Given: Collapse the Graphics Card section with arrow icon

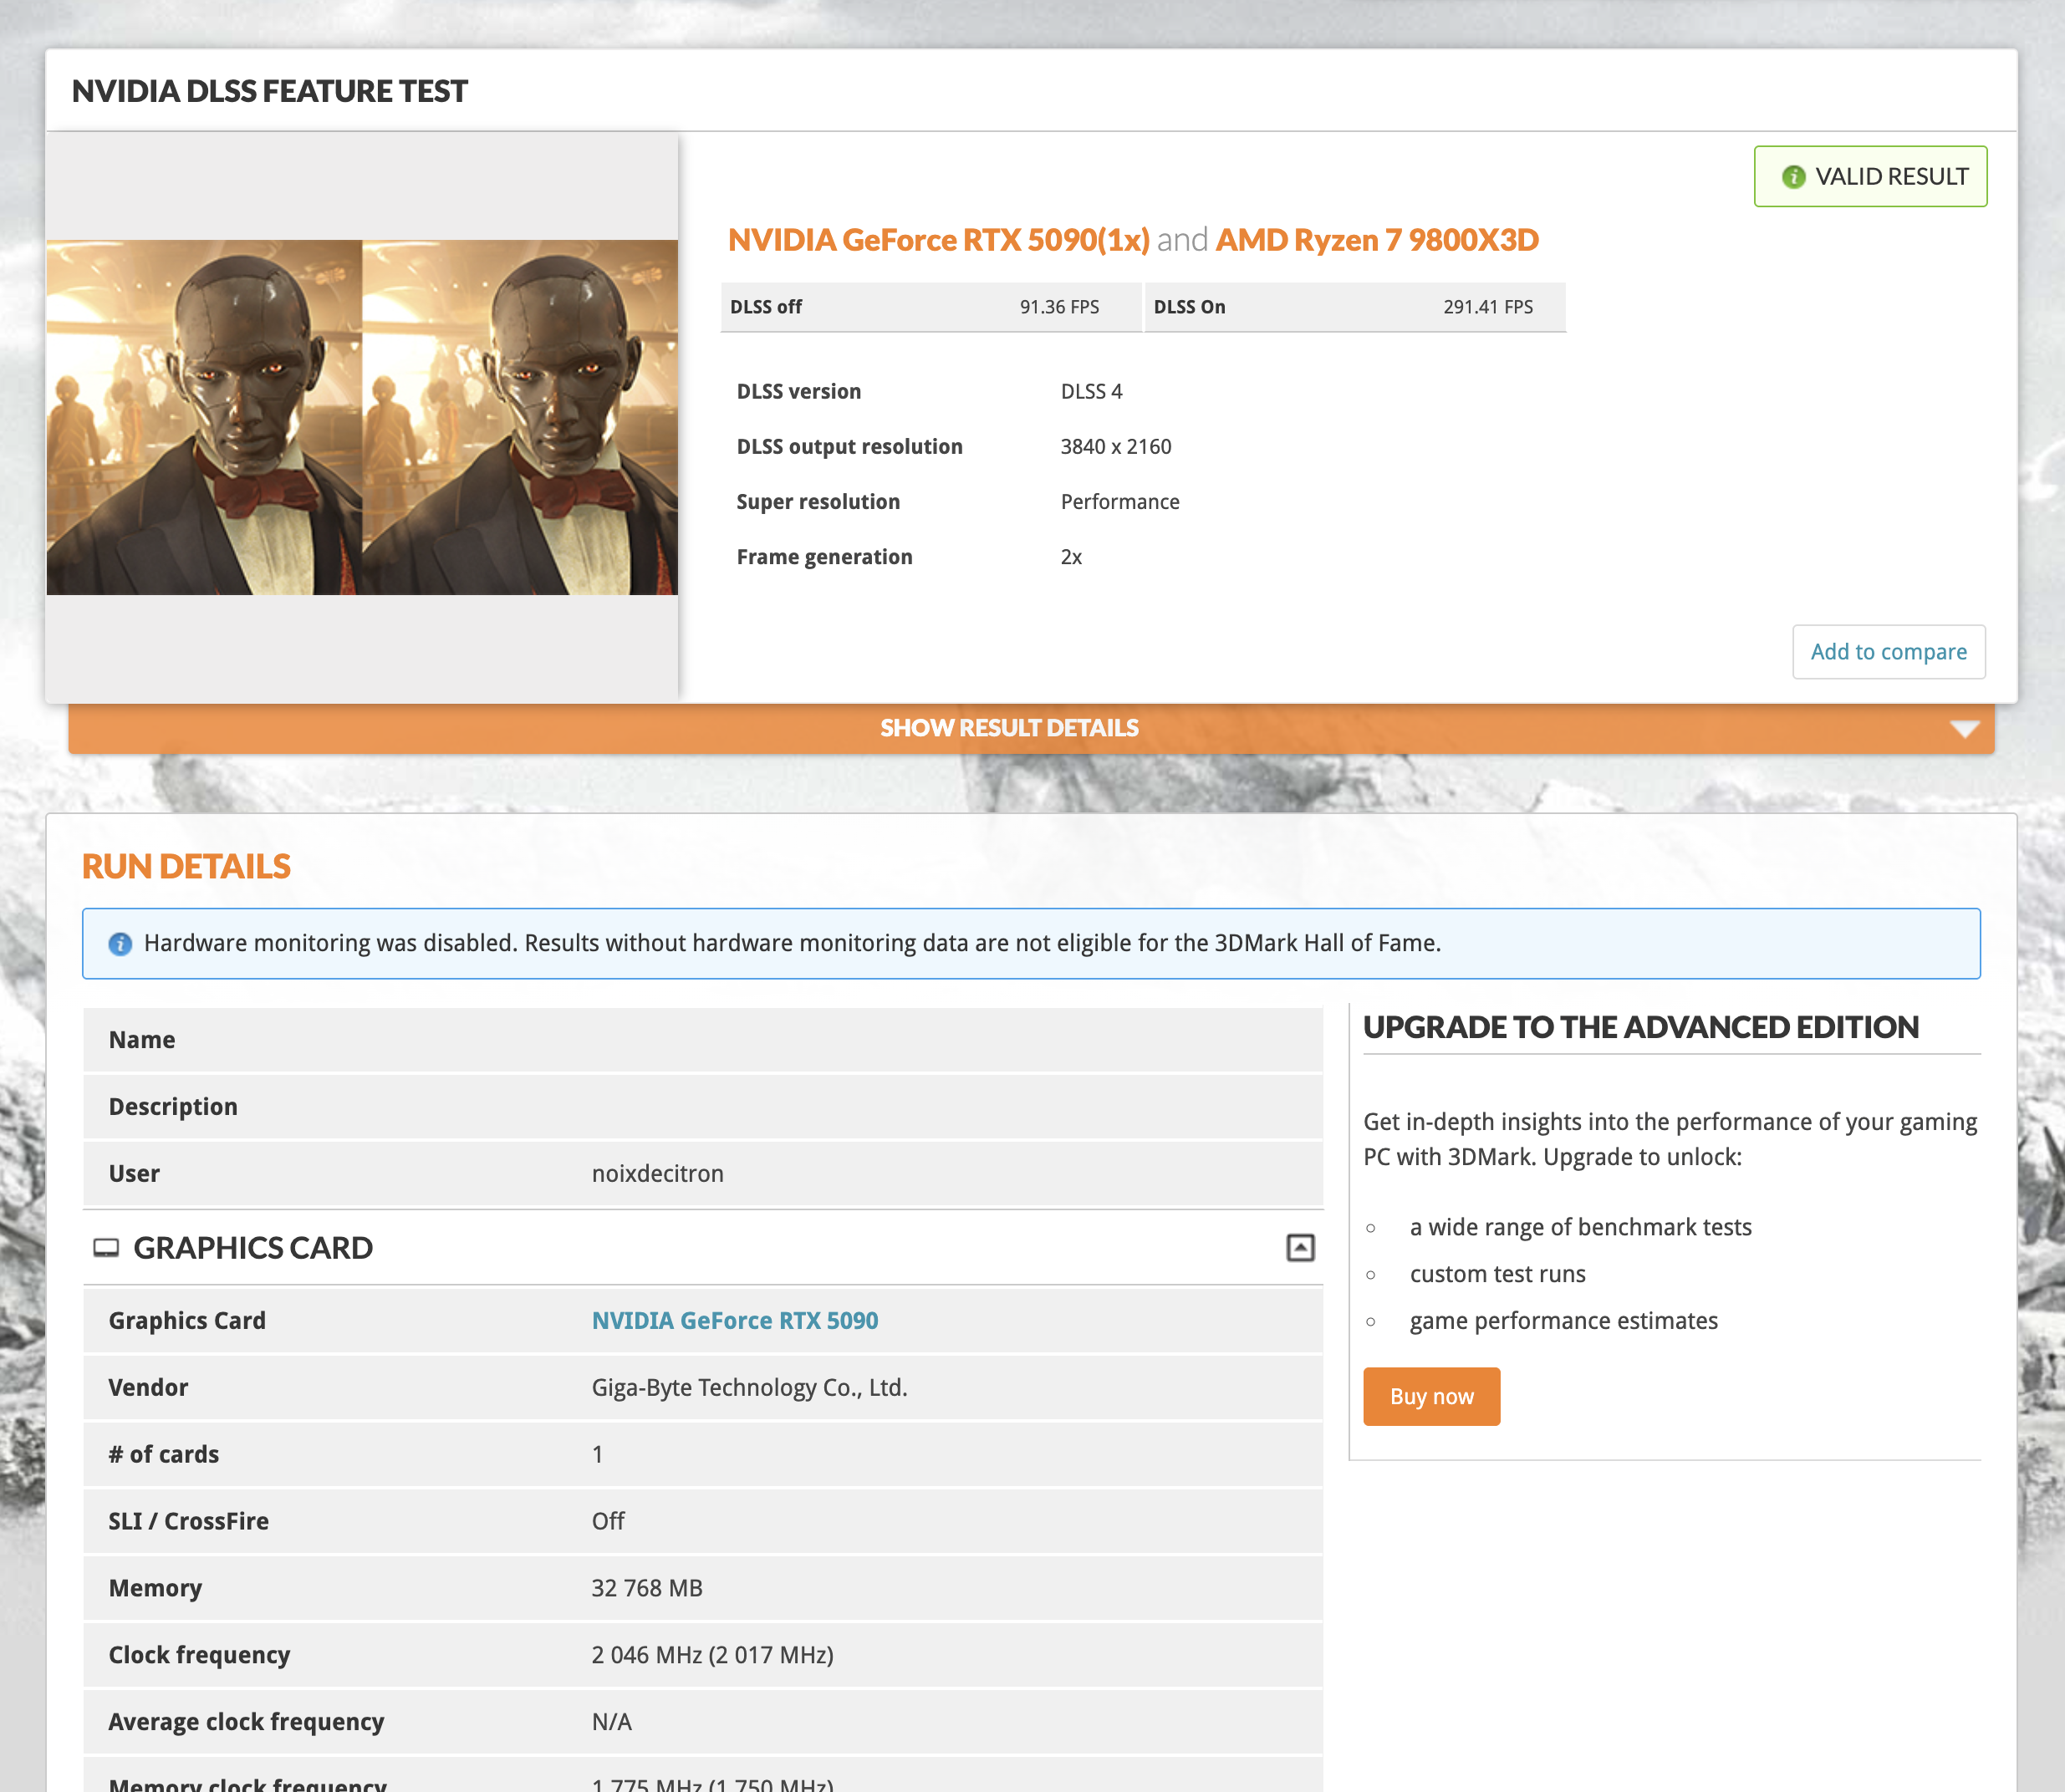Looking at the screenshot, I should click(x=1299, y=1248).
